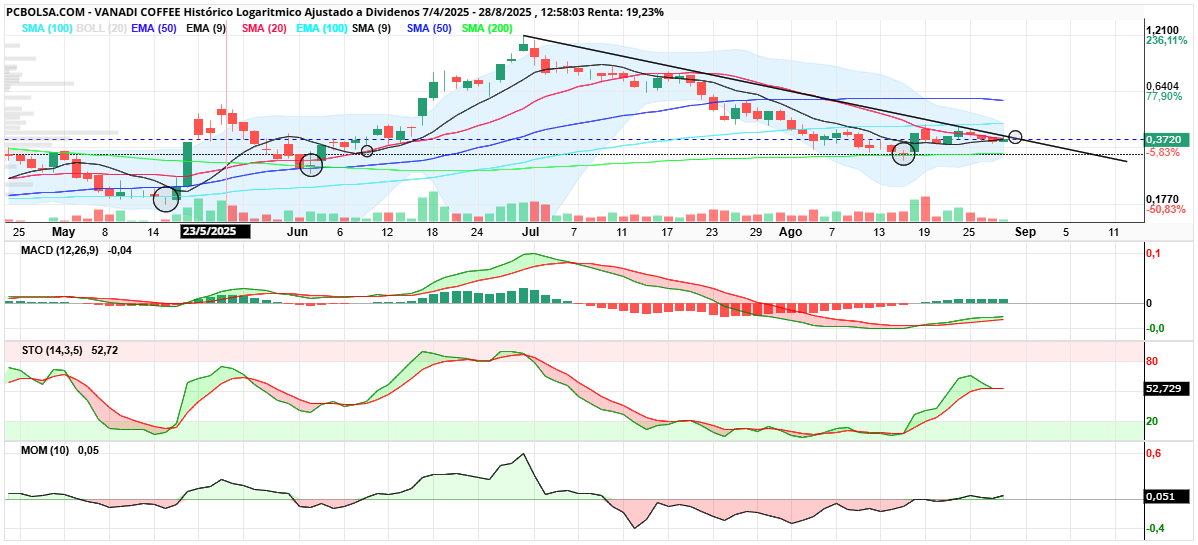Screen dimensions: 1198x545
Task: Click the -50,83% percentage label
Action: [x=1166, y=209]
